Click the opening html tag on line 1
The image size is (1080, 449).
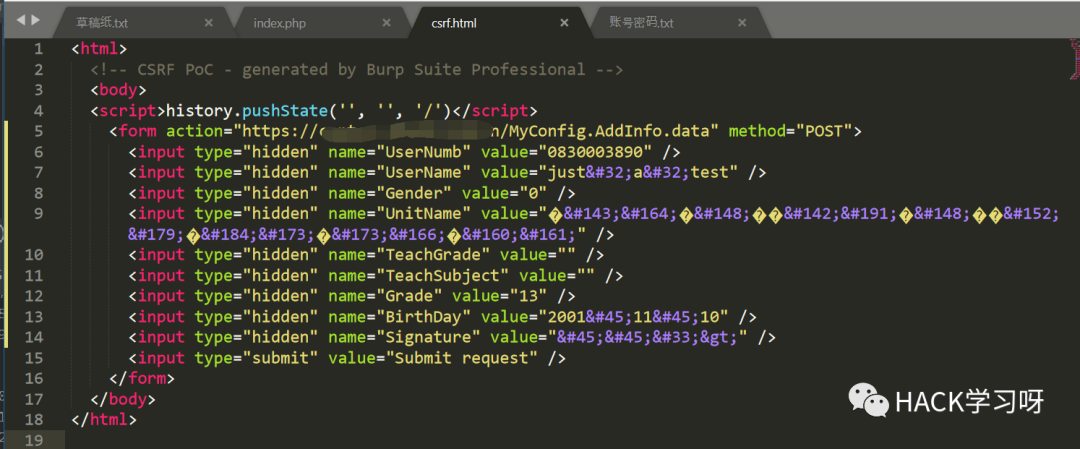[x=99, y=49]
